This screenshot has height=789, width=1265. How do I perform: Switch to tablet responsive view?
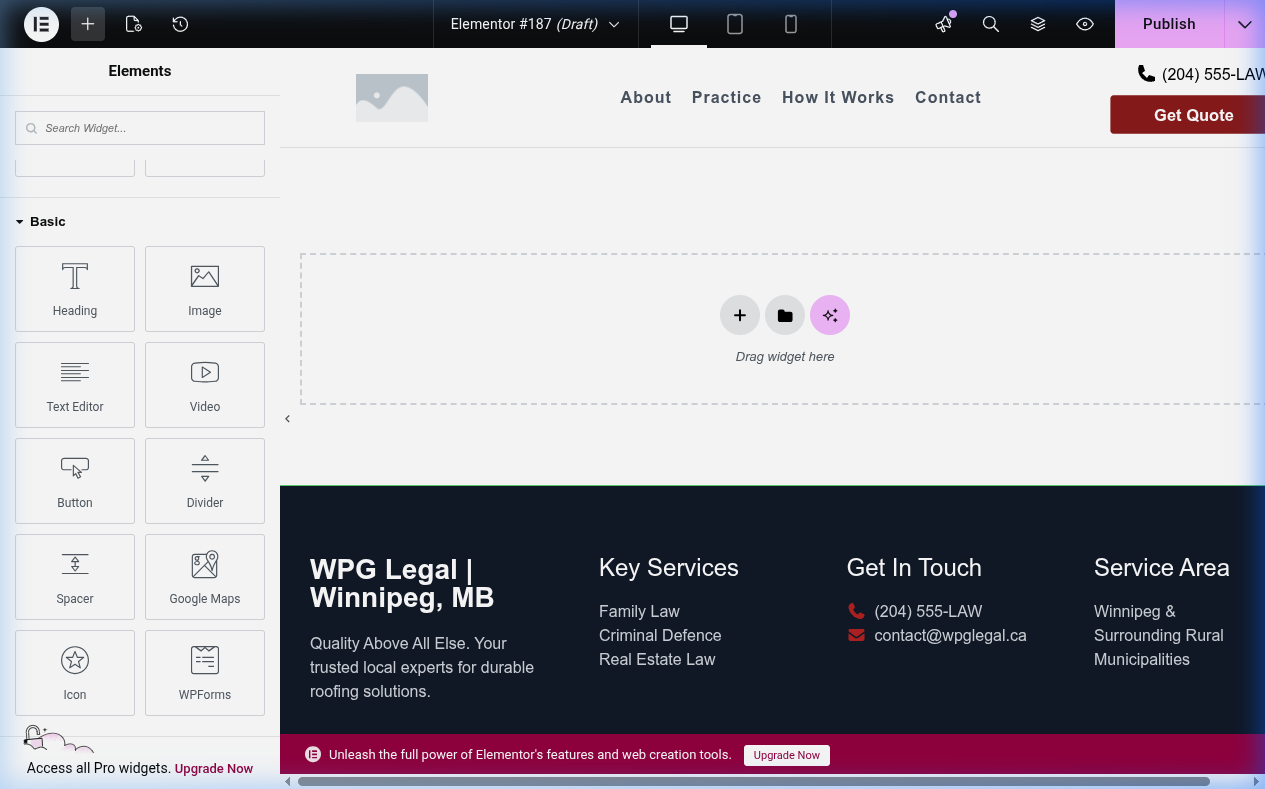(x=735, y=24)
